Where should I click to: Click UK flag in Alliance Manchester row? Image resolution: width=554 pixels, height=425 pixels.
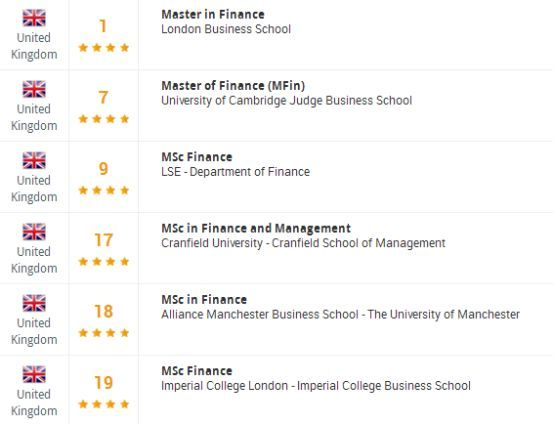34,303
